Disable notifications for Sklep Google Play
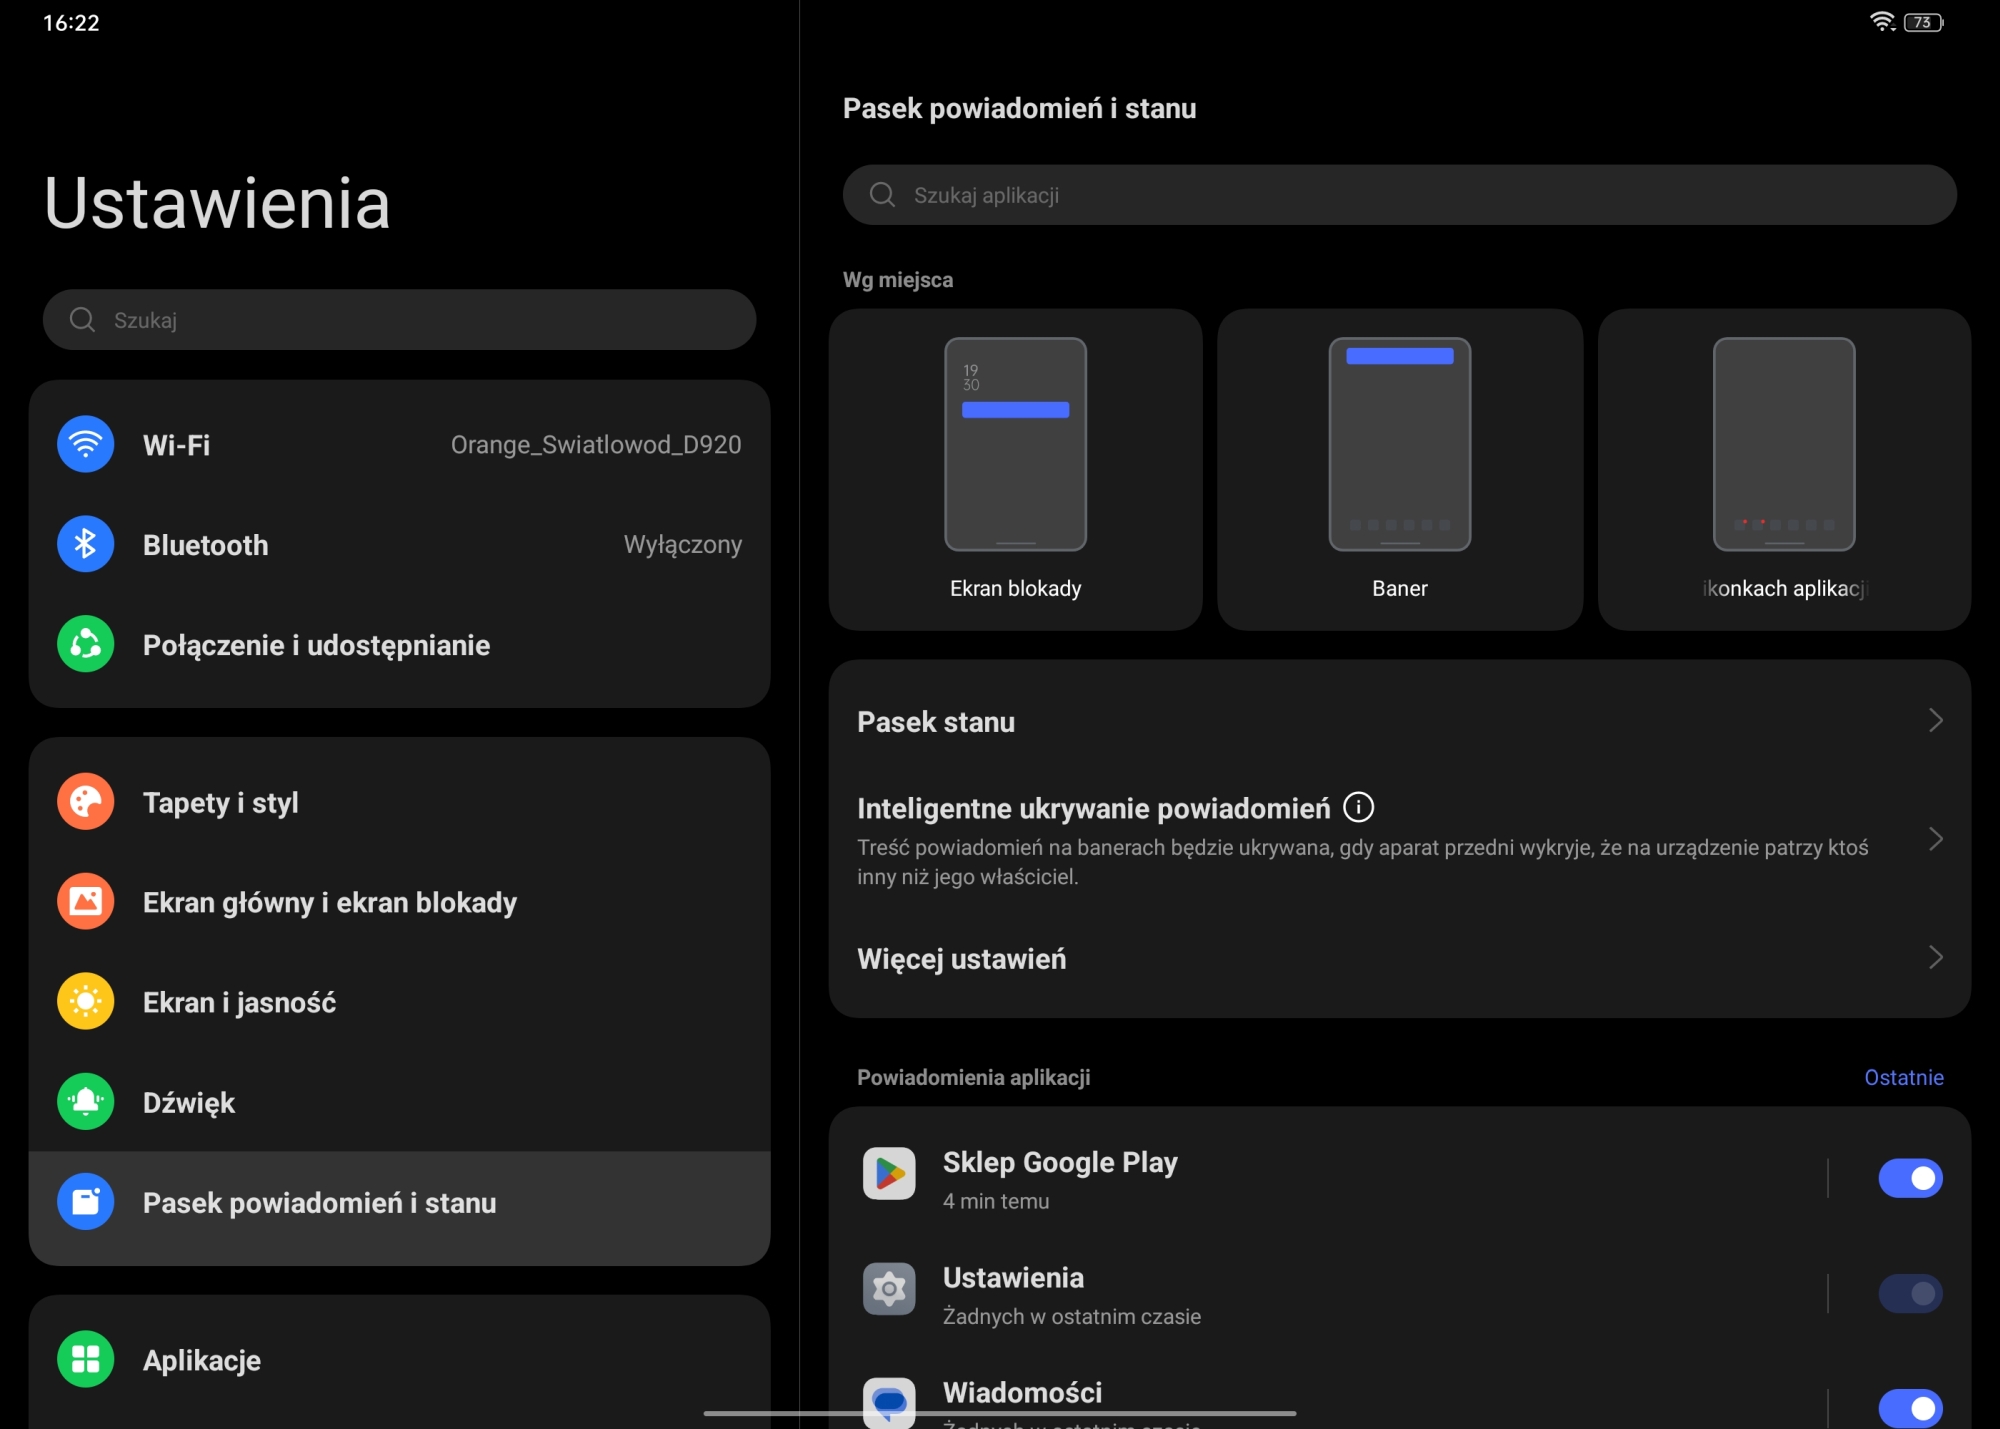Screen dimensions: 2000x1429 (1910, 1178)
